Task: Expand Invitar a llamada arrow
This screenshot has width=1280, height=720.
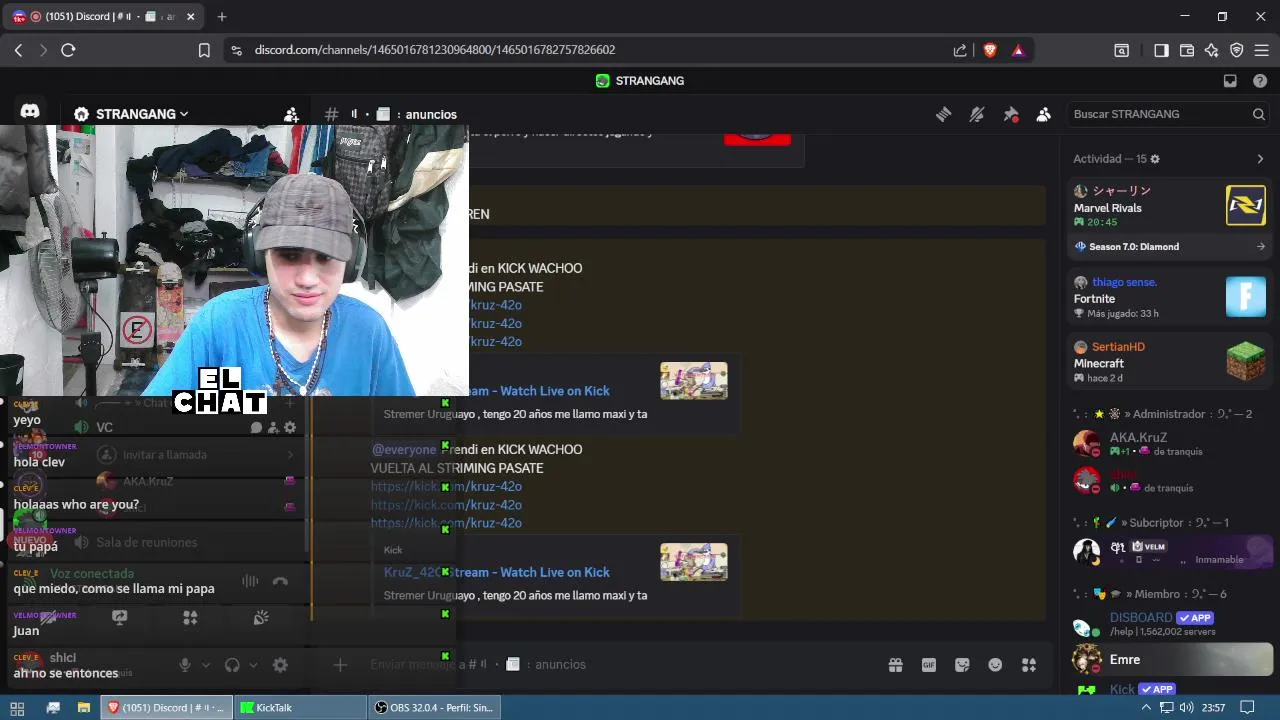Action: tap(290, 455)
